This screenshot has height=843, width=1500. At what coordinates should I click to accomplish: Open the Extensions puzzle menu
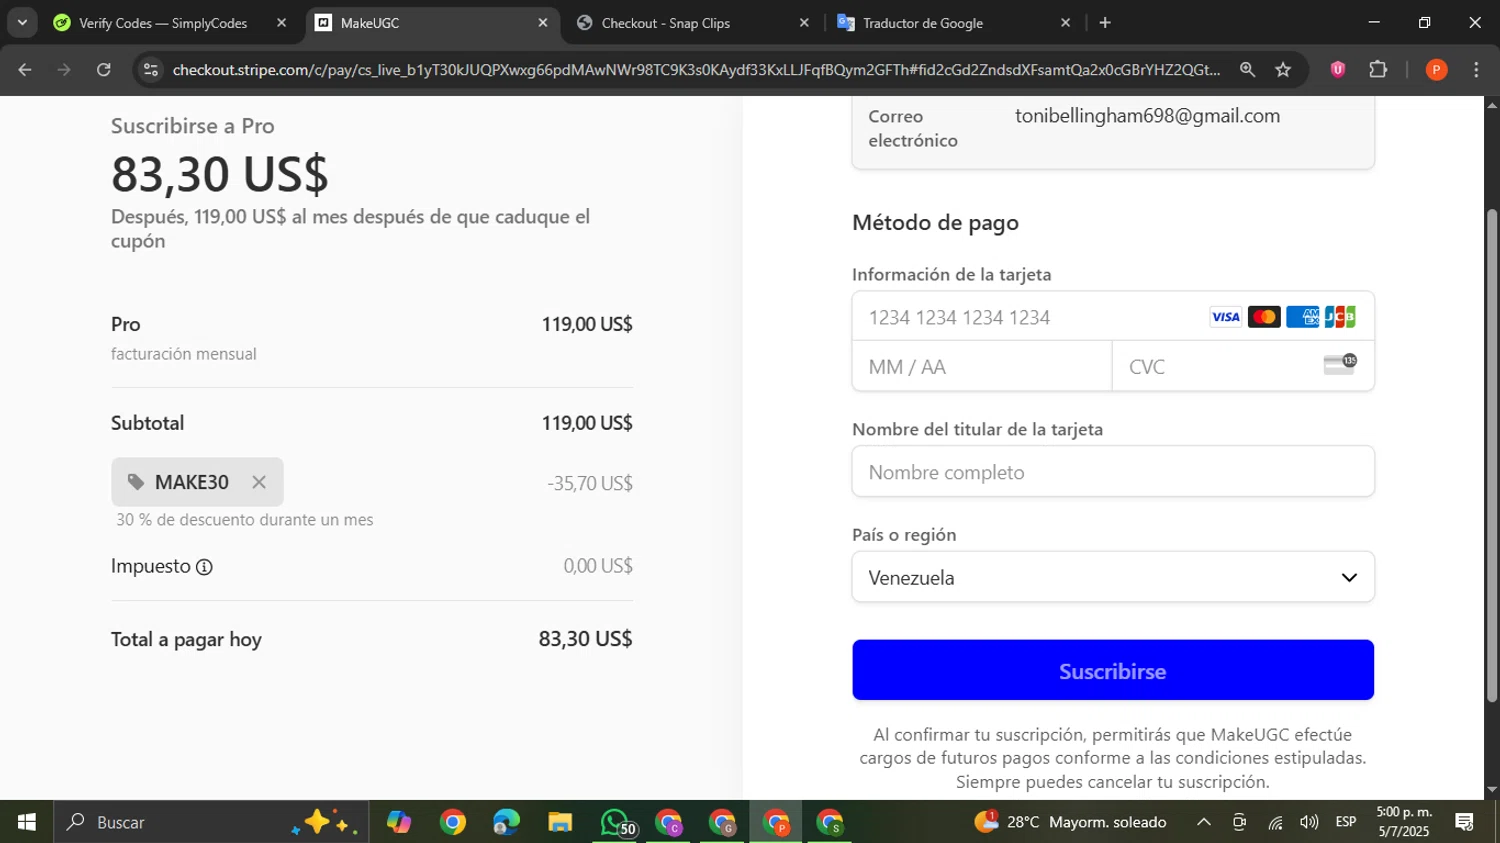pyautogui.click(x=1378, y=69)
